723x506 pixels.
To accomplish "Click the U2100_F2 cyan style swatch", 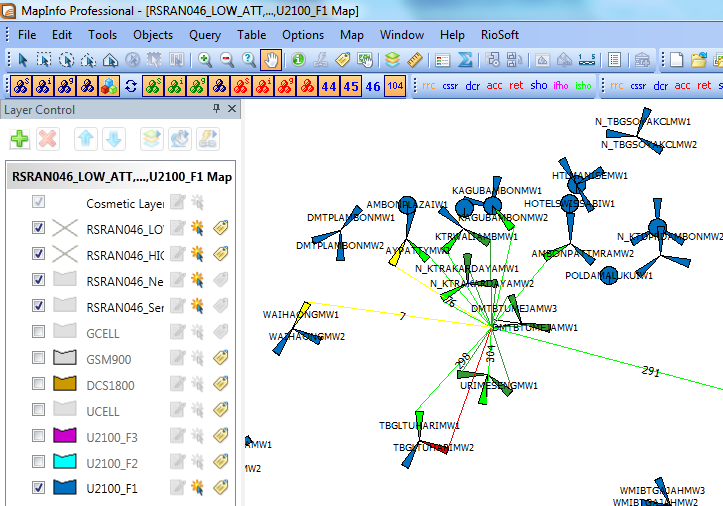I will 65,461.
